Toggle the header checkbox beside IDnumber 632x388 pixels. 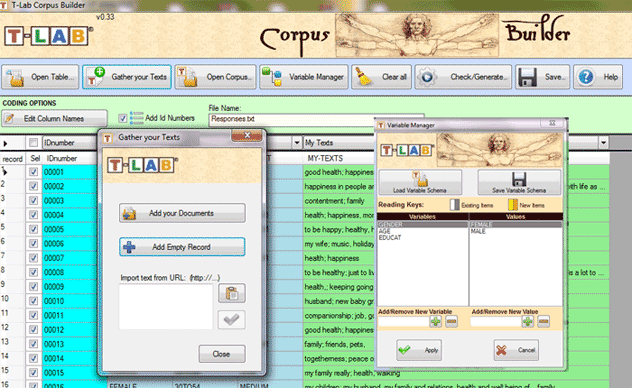click(x=33, y=143)
